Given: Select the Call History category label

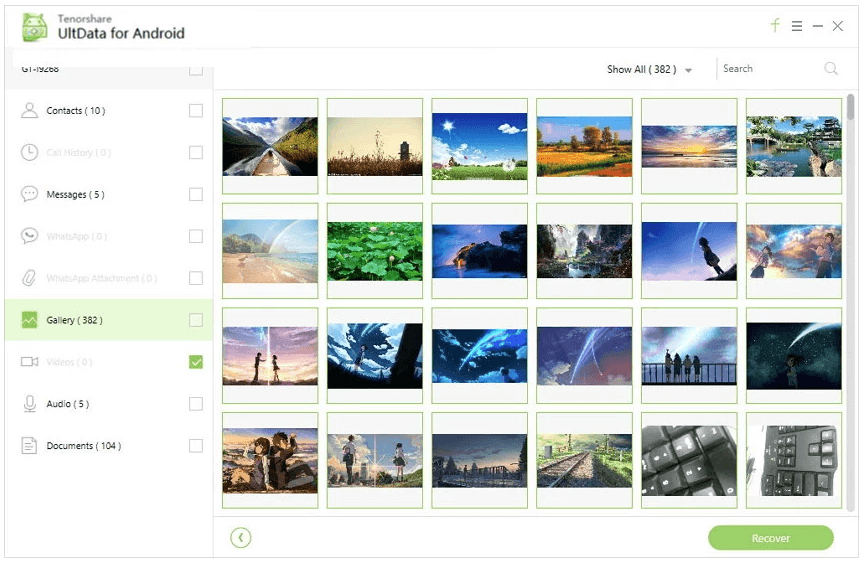Looking at the screenshot, I should click(78, 152).
